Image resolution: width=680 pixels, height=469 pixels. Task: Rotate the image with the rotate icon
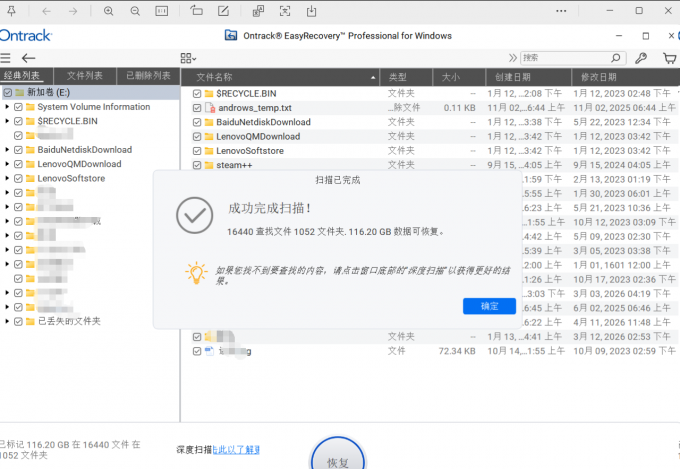tap(196, 11)
